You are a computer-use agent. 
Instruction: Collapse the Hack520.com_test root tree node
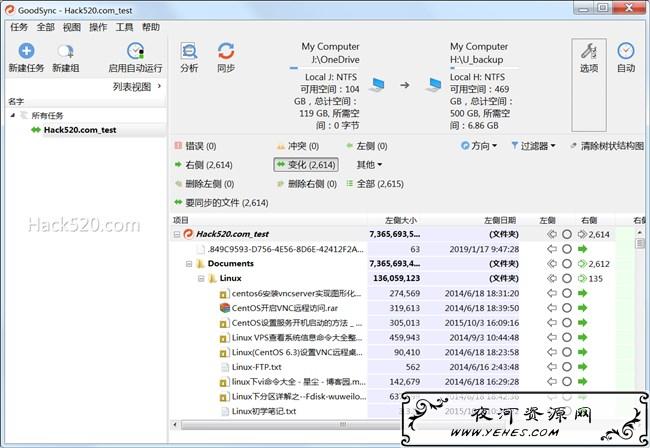(177, 235)
